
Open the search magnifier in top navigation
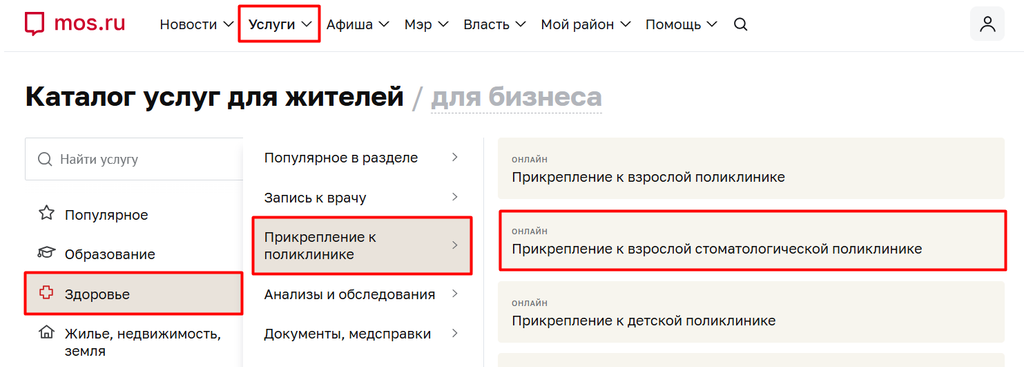(741, 25)
